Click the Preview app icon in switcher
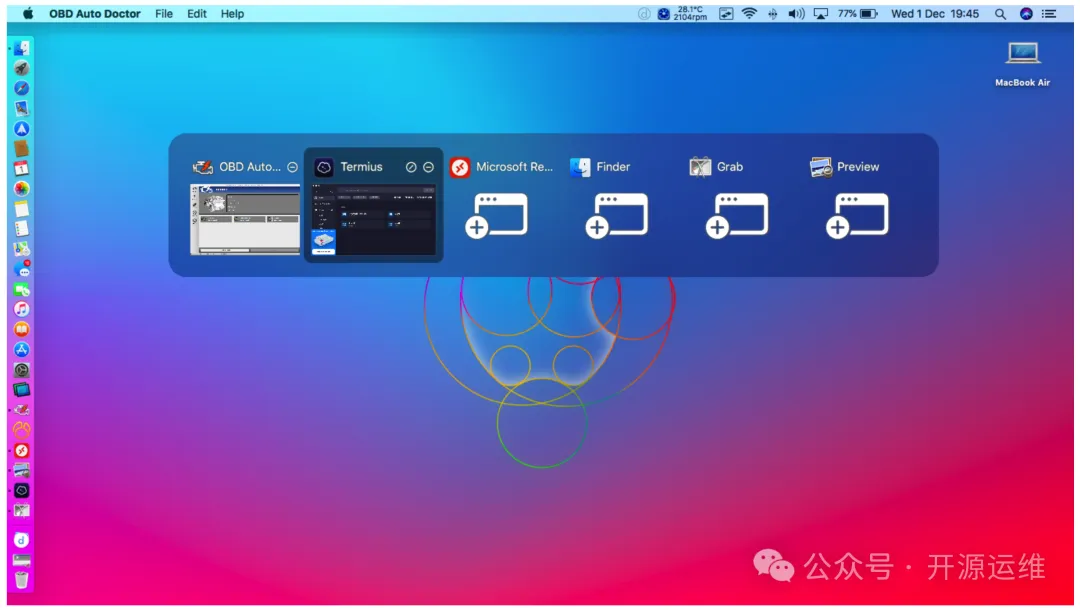Screen dimensions: 1080x610 (x=821, y=167)
